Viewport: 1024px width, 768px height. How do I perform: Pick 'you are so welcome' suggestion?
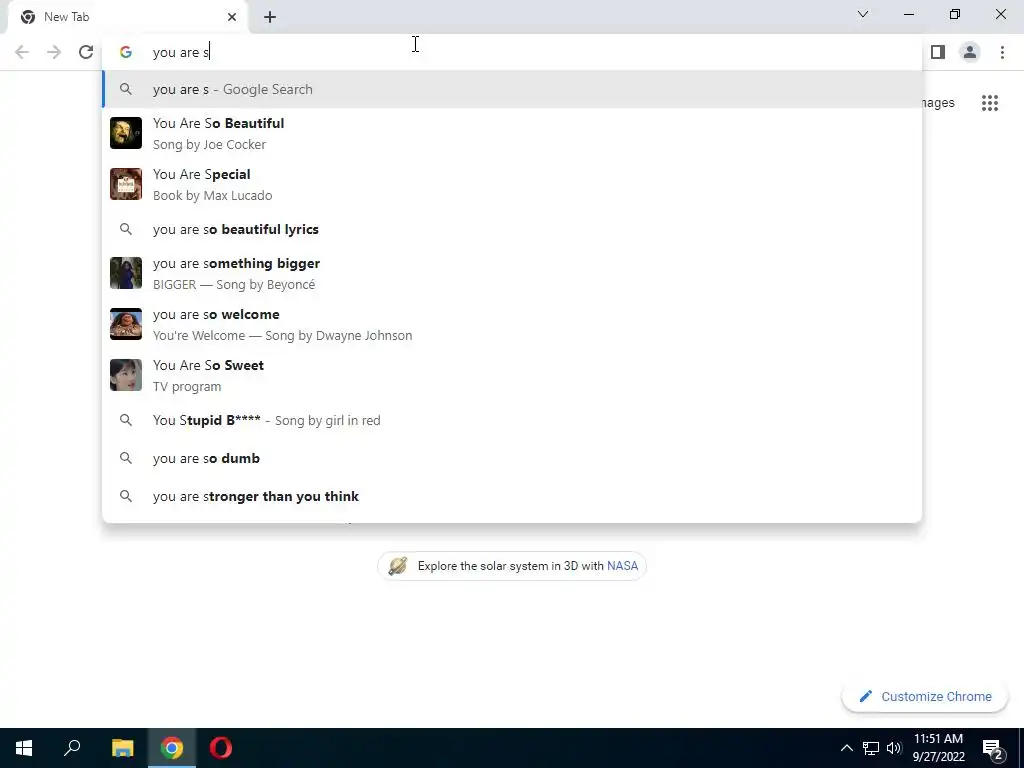tap(512, 324)
